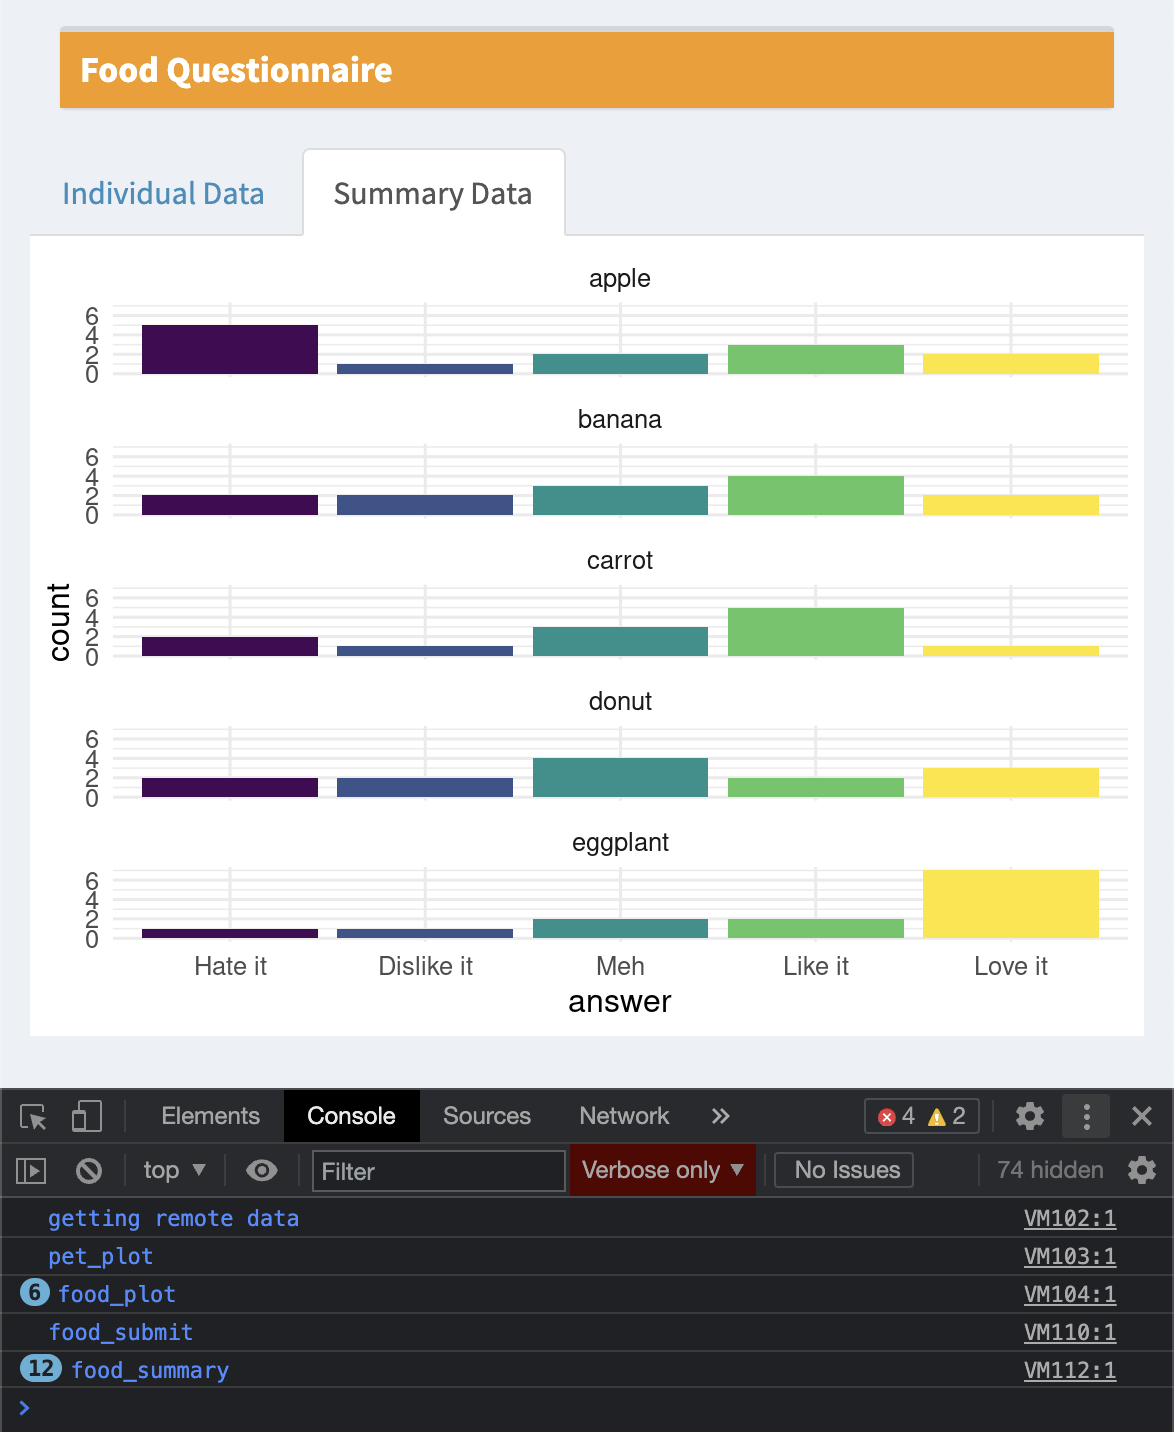Open DevTools settings gear
This screenshot has width=1174, height=1432.
coord(1029,1116)
